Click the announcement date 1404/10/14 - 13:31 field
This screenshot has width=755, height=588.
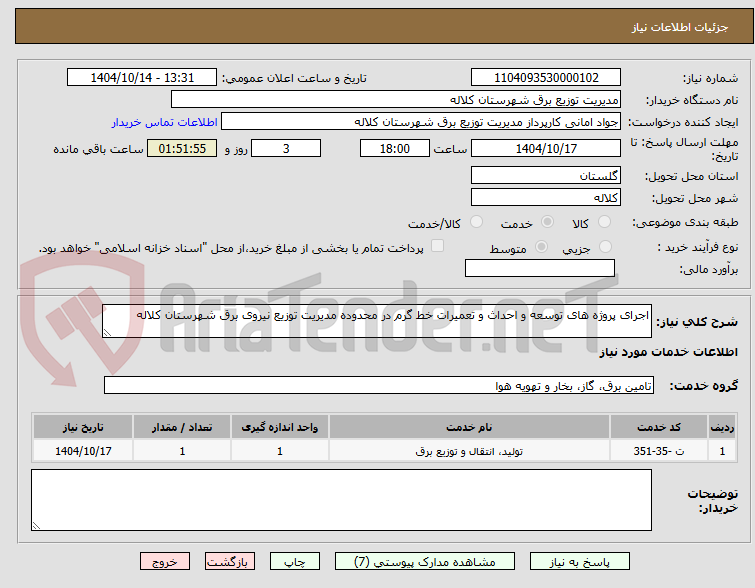click(x=142, y=78)
